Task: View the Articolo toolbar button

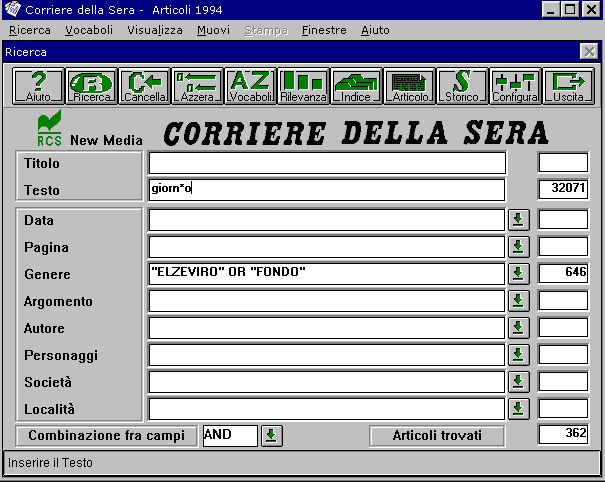Action: (x=409, y=86)
